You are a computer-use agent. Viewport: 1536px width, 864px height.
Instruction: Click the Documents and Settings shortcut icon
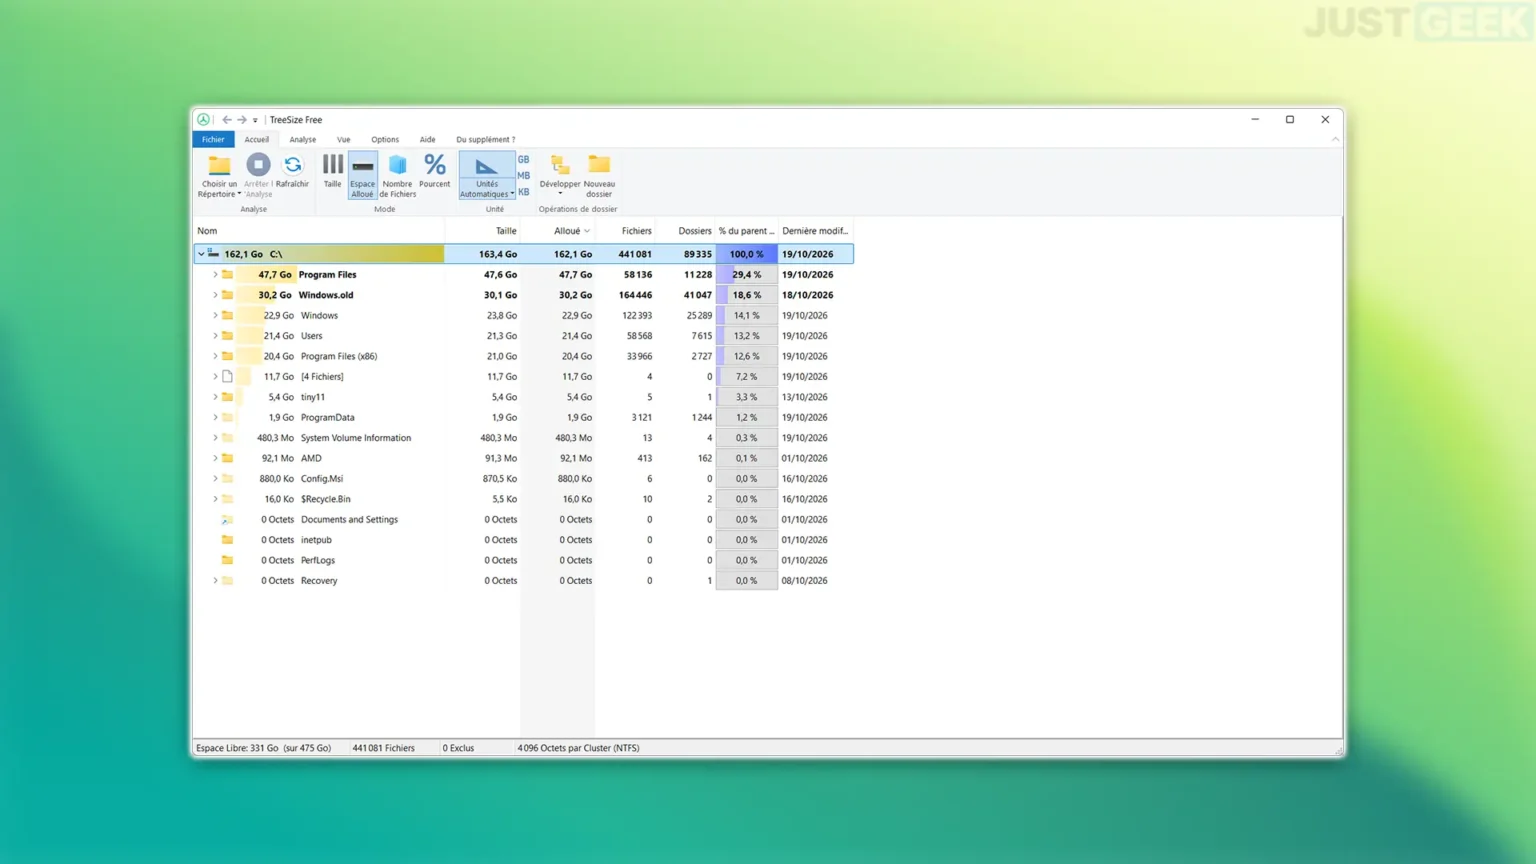[227, 520]
